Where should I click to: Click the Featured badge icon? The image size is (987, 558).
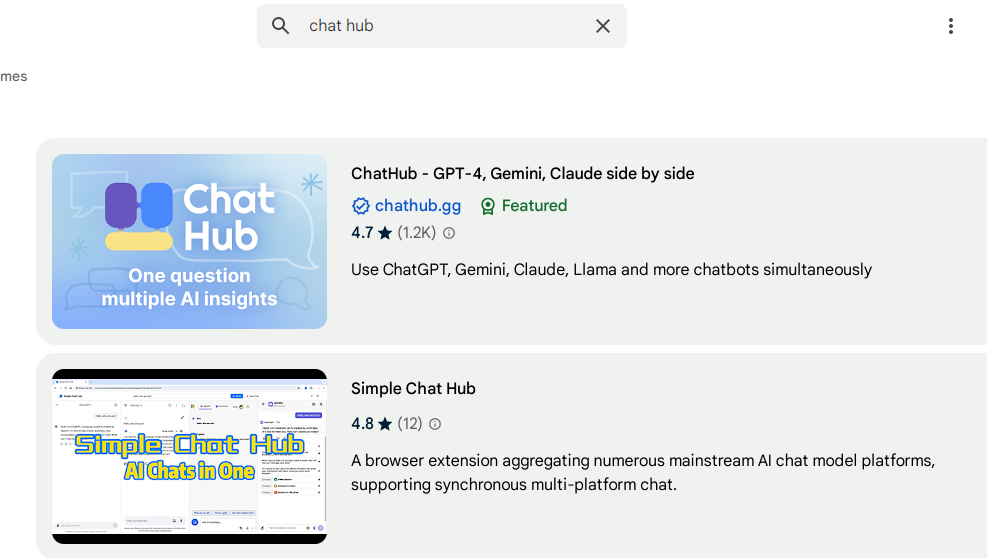(x=488, y=206)
